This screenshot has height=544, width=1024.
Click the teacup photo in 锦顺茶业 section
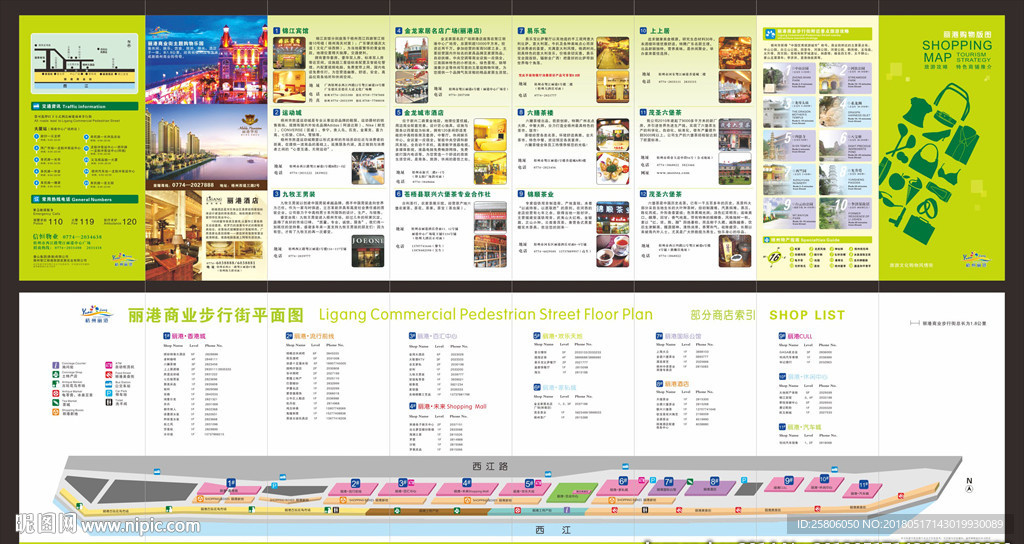point(613,251)
